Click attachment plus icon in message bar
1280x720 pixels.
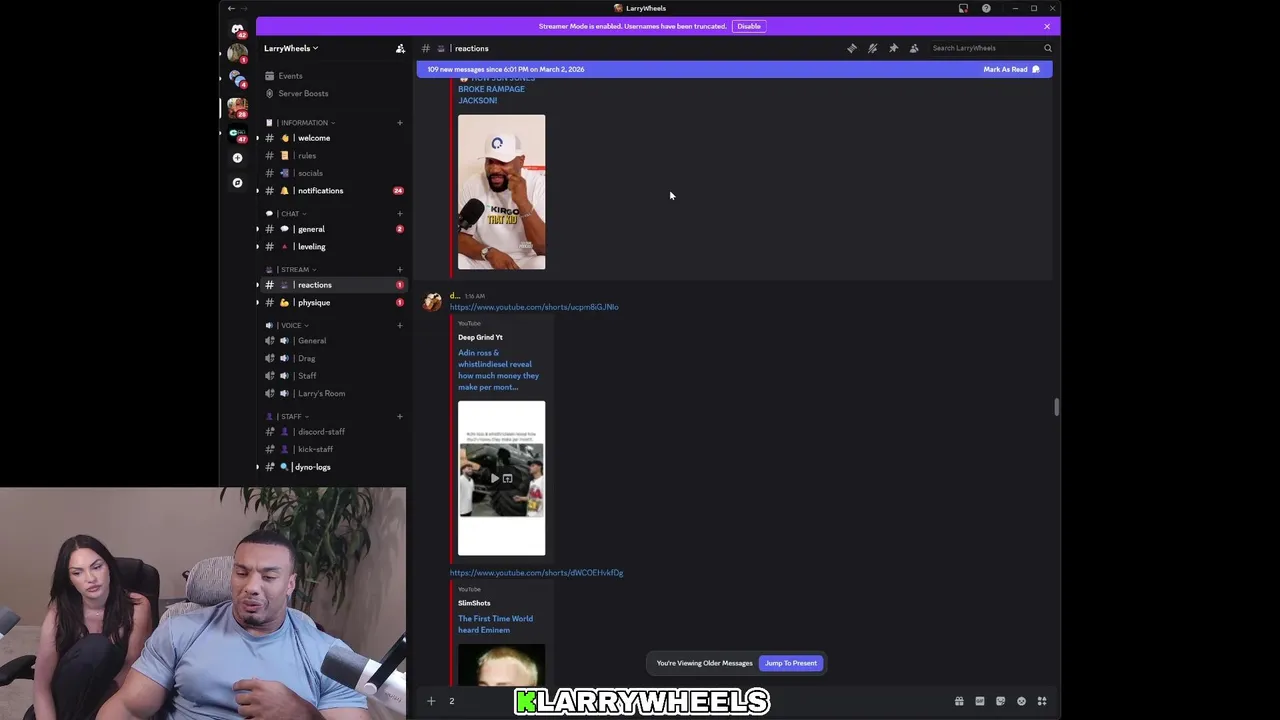431,701
